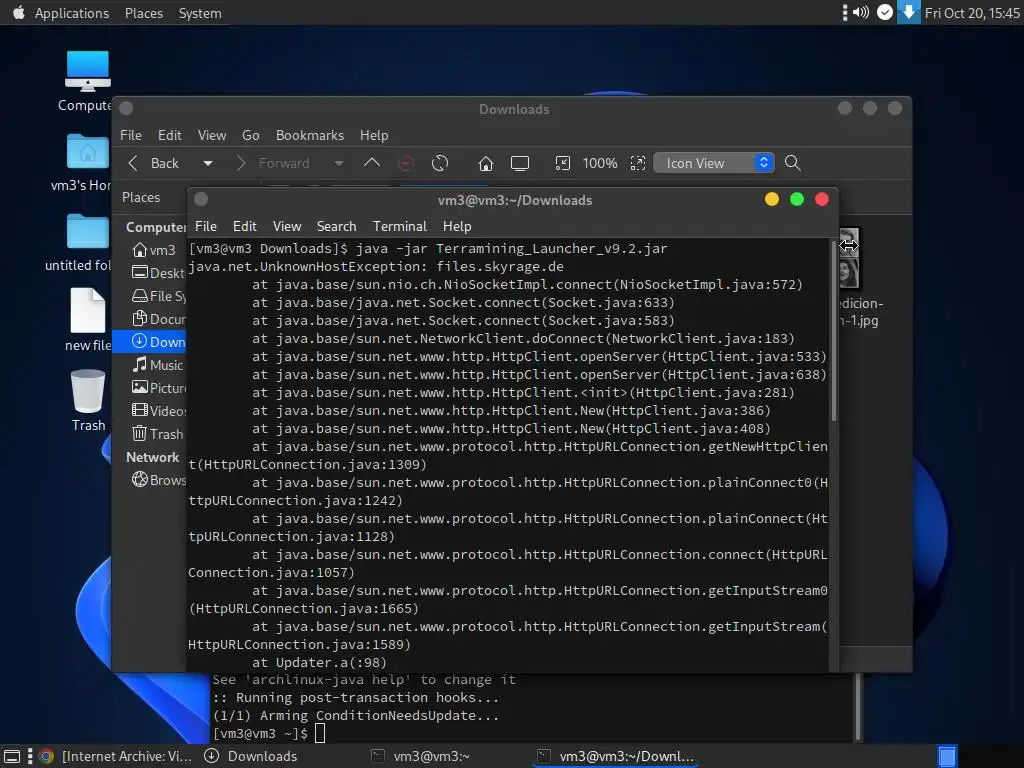The image size is (1024, 768).
Task: Open the file manager View menu
Action: click(x=212, y=135)
